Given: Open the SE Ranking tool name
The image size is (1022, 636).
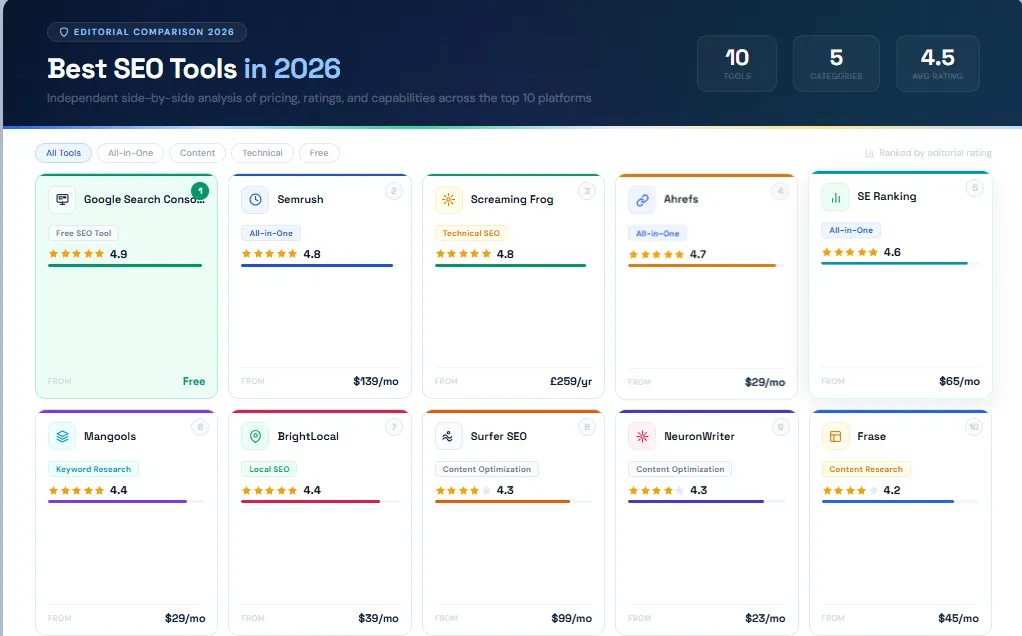Looking at the screenshot, I should [886, 197].
